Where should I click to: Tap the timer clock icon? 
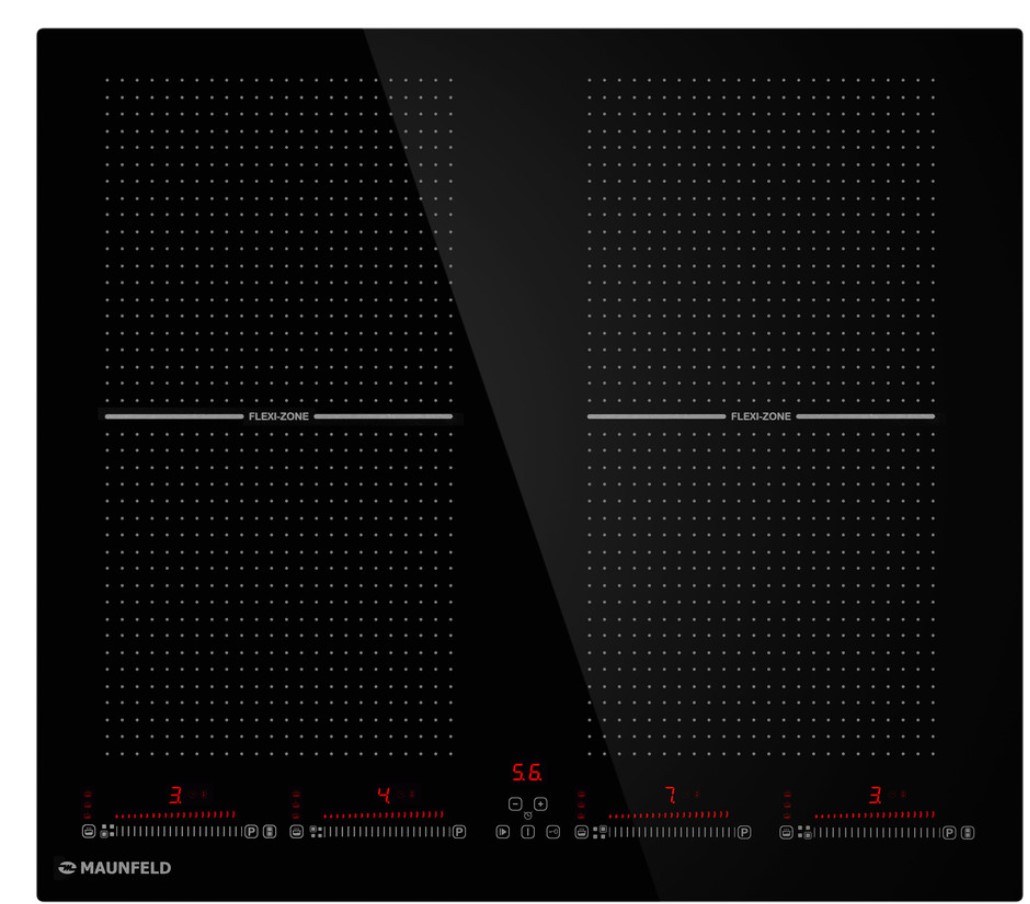click(x=527, y=816)
